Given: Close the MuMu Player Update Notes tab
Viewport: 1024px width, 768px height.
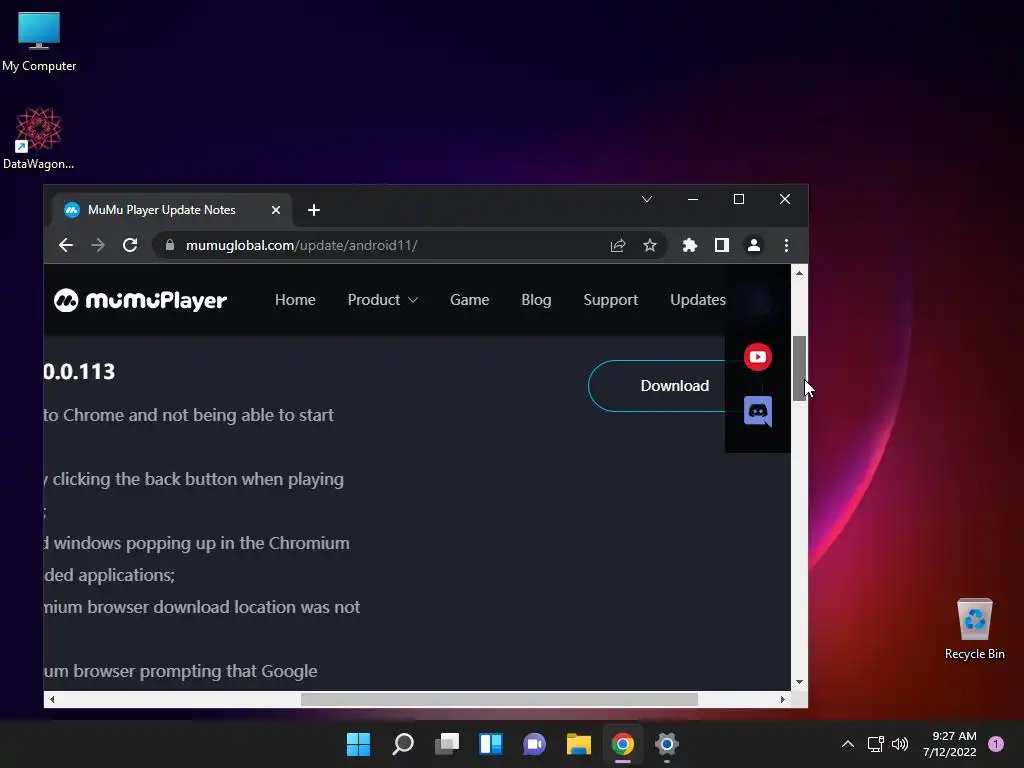Looking at the screenshot, I should (276, 210).
